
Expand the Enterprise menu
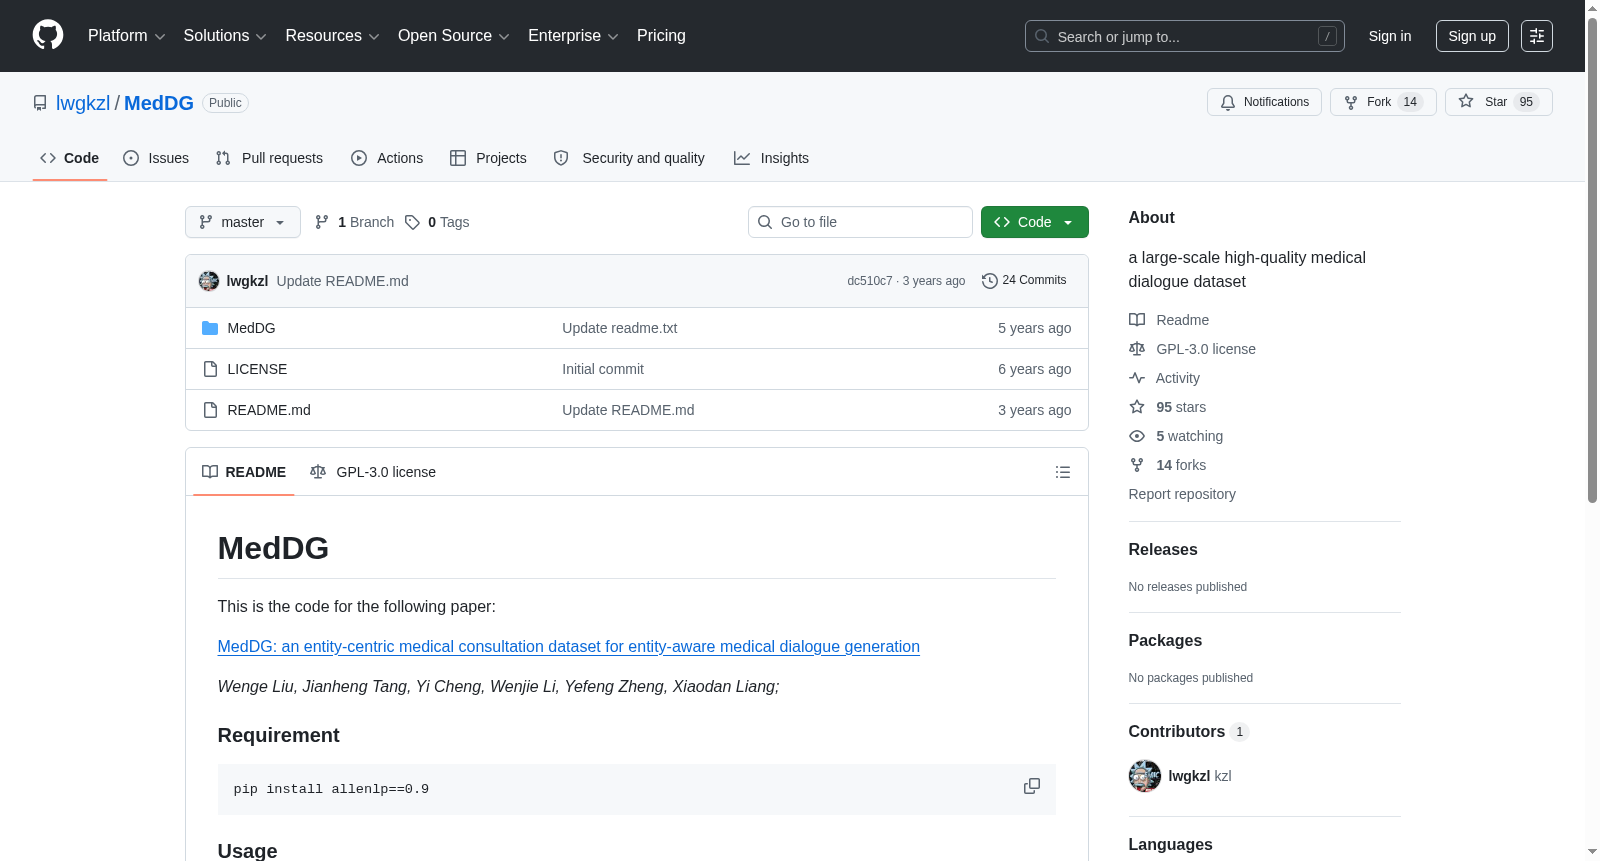click(573, 36)
